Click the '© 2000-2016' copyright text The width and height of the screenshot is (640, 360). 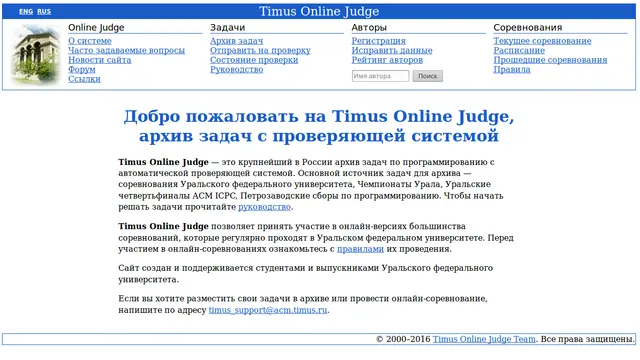pos(403,339)
